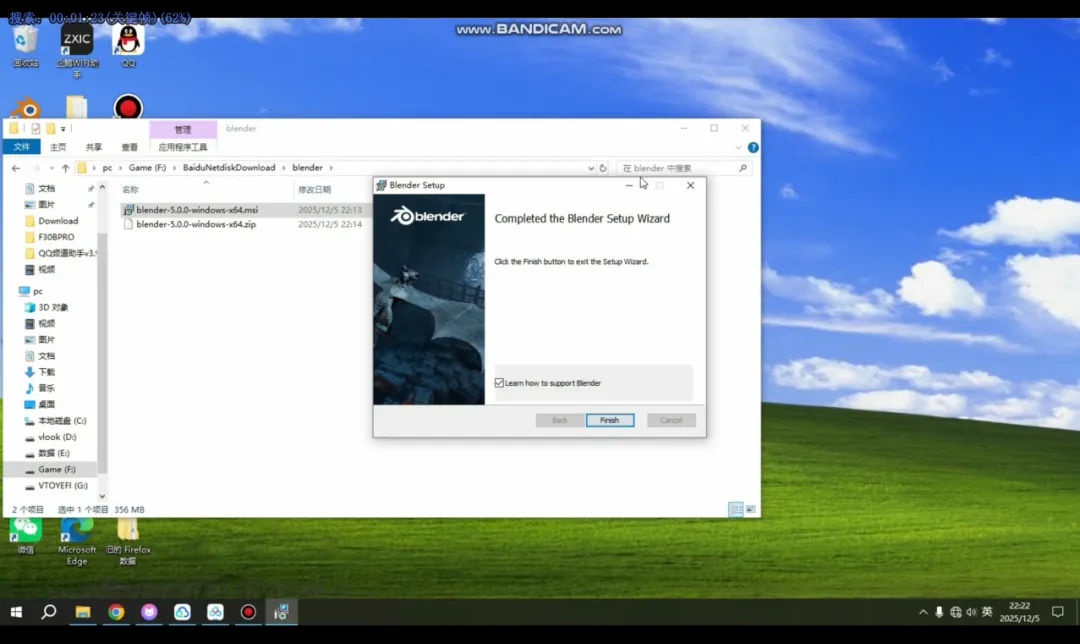Expand the Explorer ribbon
This screenshot has width=1080, height=644.
[x=738, y=147]
